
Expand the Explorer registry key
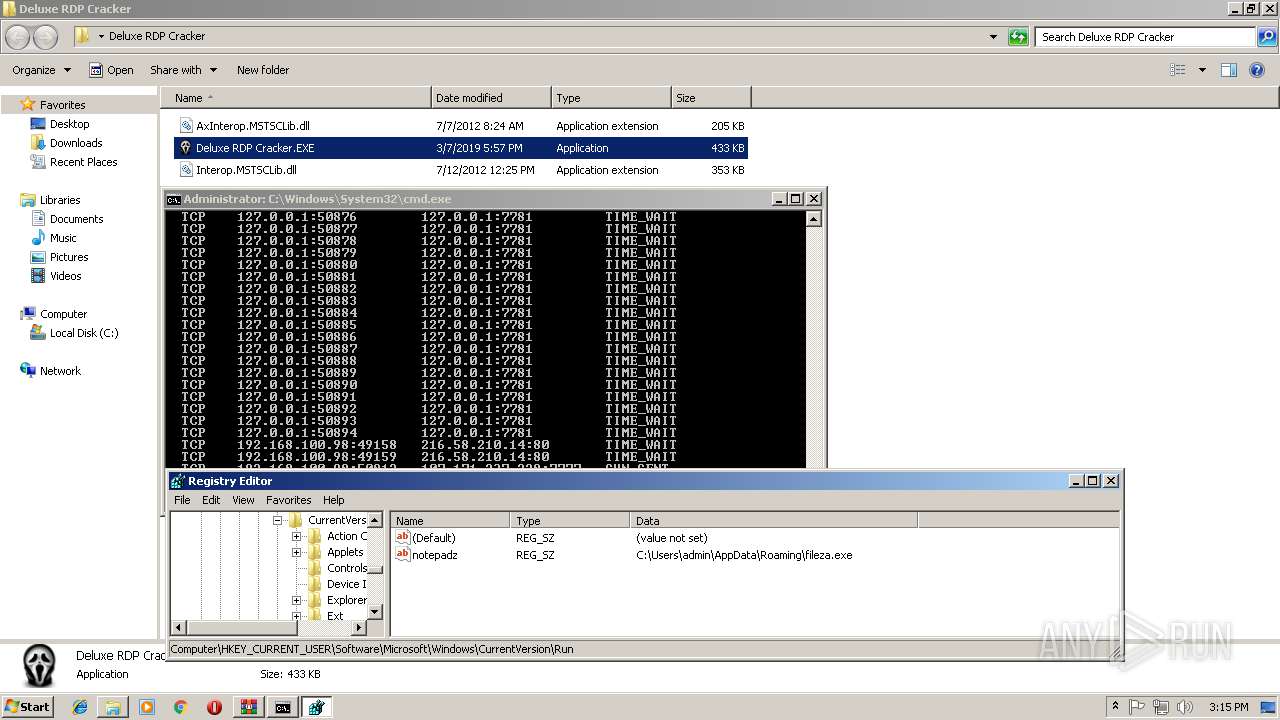click(296, 600)
